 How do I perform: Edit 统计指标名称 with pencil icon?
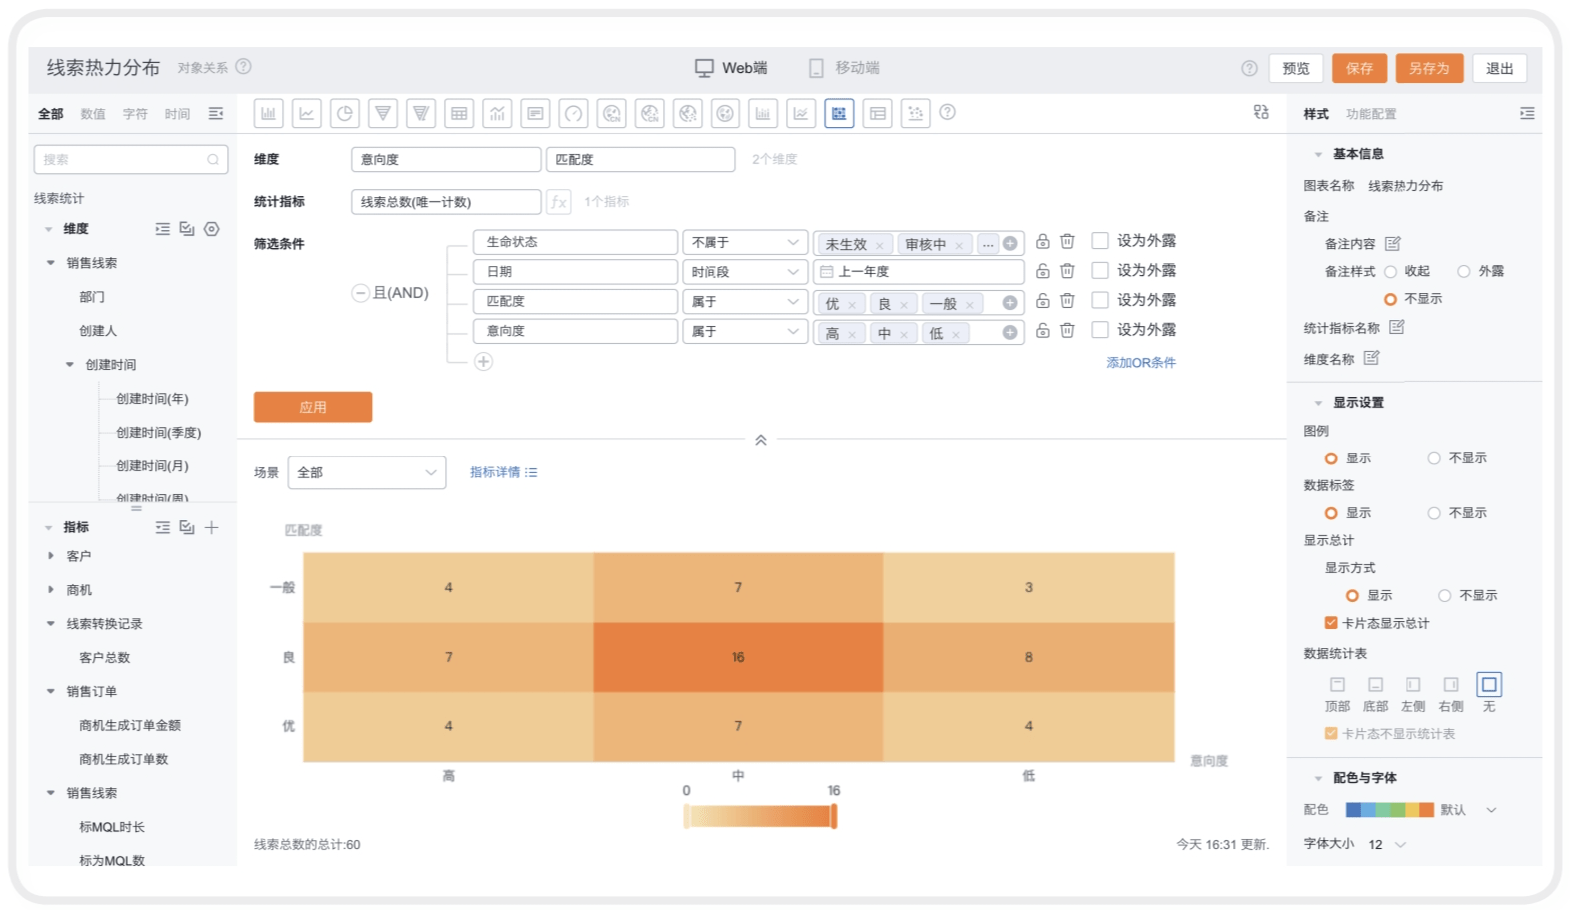(x=1397, y=327)
